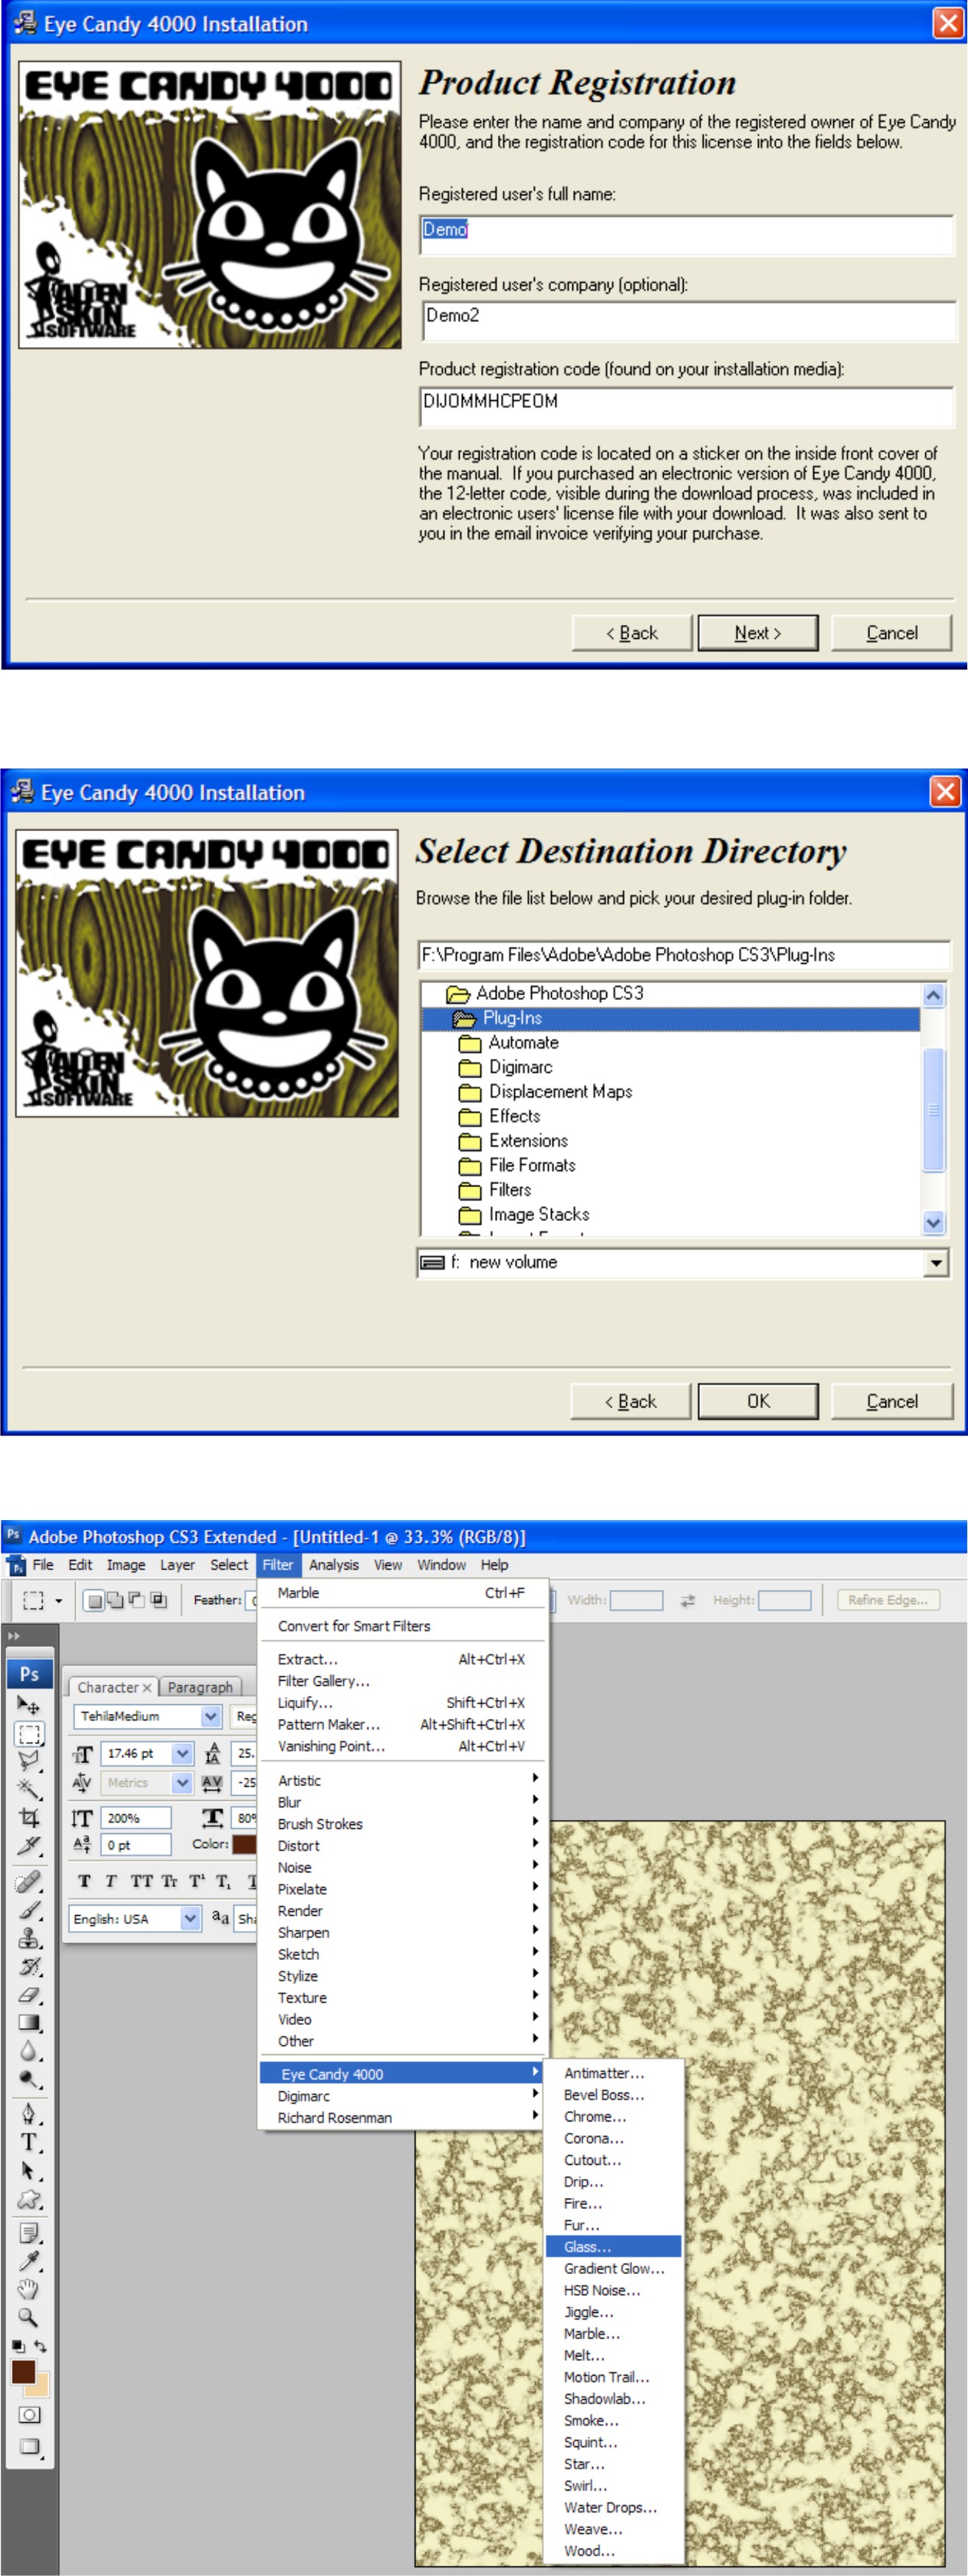Viewport: 968px width, 2576px height.
Task: Click the registered user's company field
Action: click(x=688, y=320)
